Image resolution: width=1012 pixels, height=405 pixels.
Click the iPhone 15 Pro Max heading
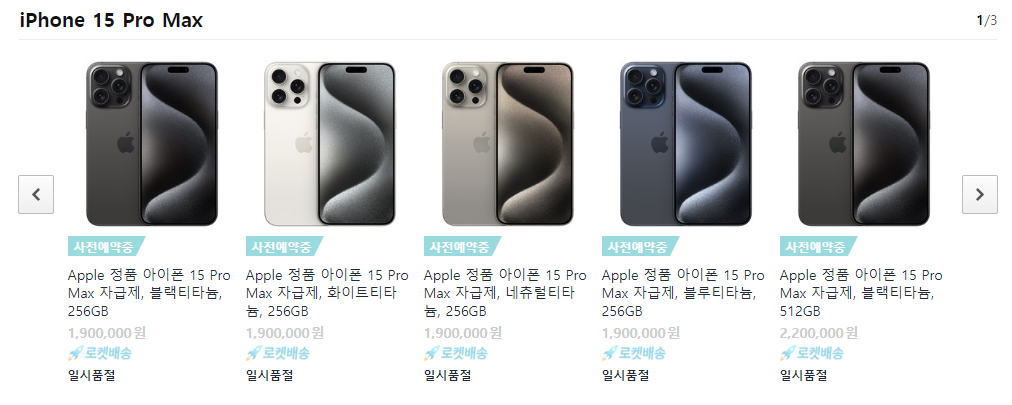[111, 21]
